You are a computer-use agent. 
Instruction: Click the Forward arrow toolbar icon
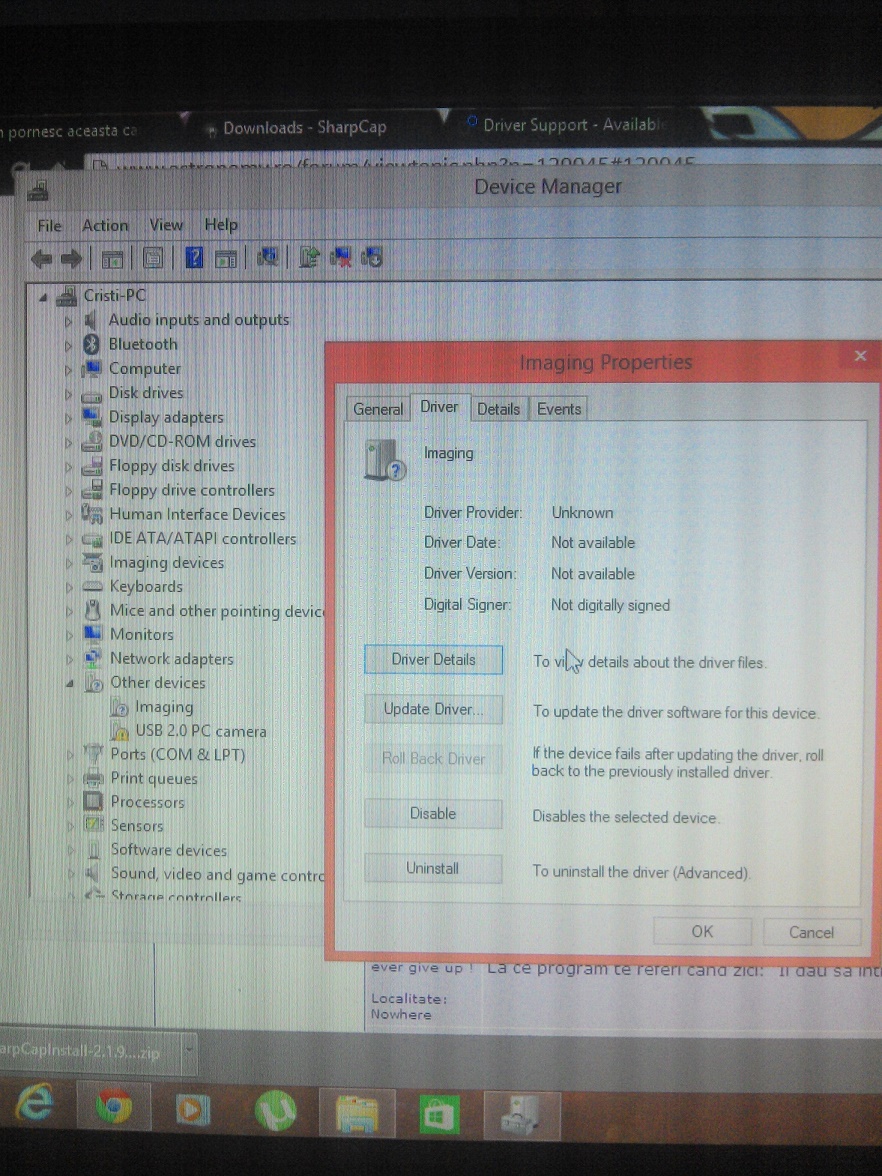pyautogui.click(x=71, y=260)
